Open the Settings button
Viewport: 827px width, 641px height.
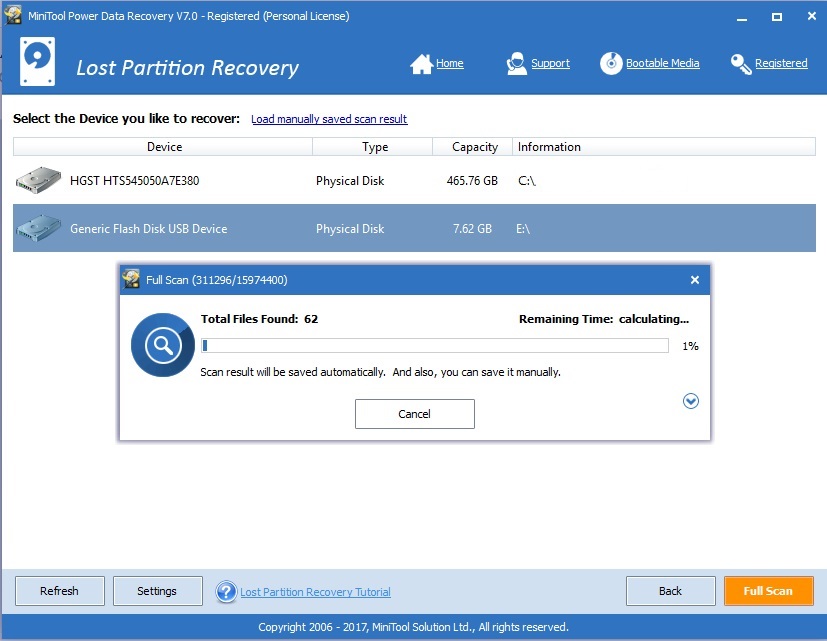tap(157, 590)
